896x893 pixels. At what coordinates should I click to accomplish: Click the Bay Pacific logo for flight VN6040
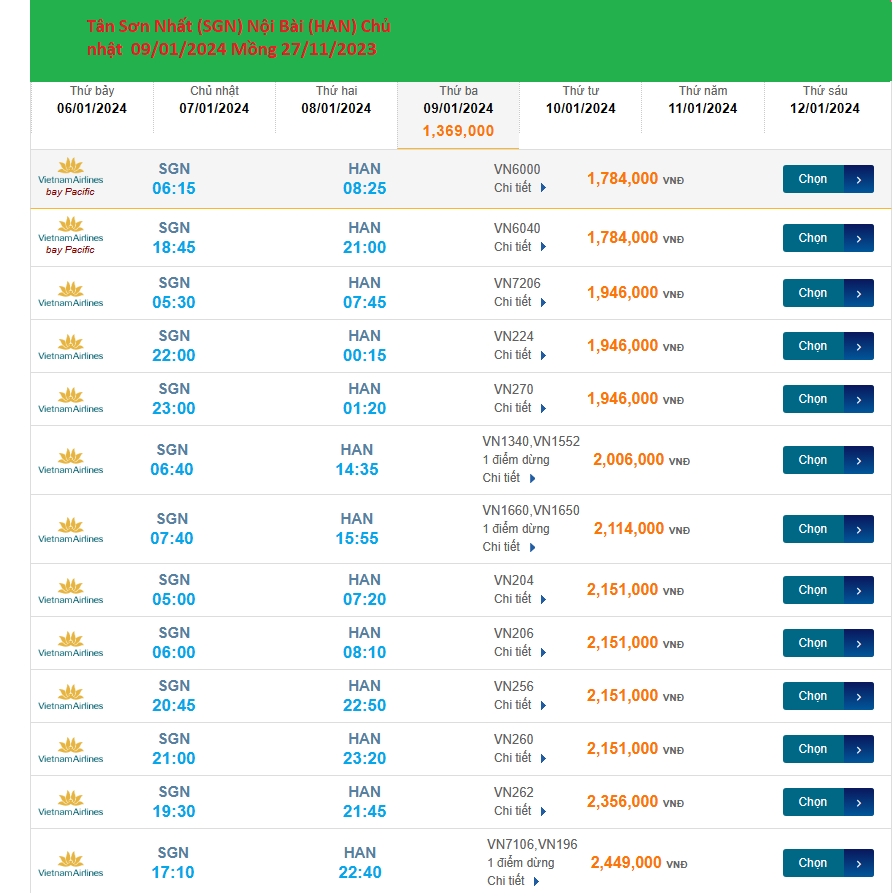point(70,250)
